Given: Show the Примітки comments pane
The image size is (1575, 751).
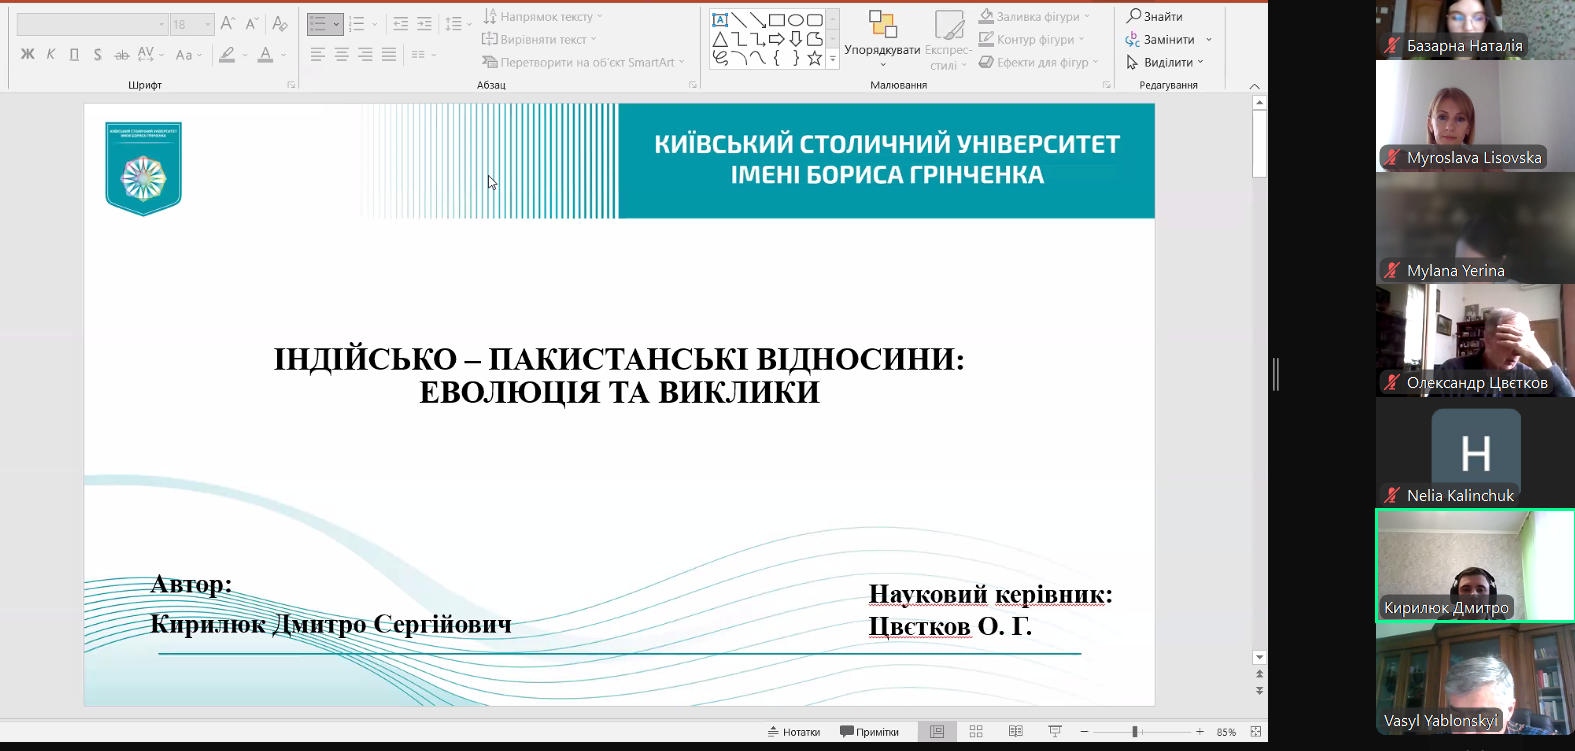Looking at the screenshot, I should pos(869,732).
